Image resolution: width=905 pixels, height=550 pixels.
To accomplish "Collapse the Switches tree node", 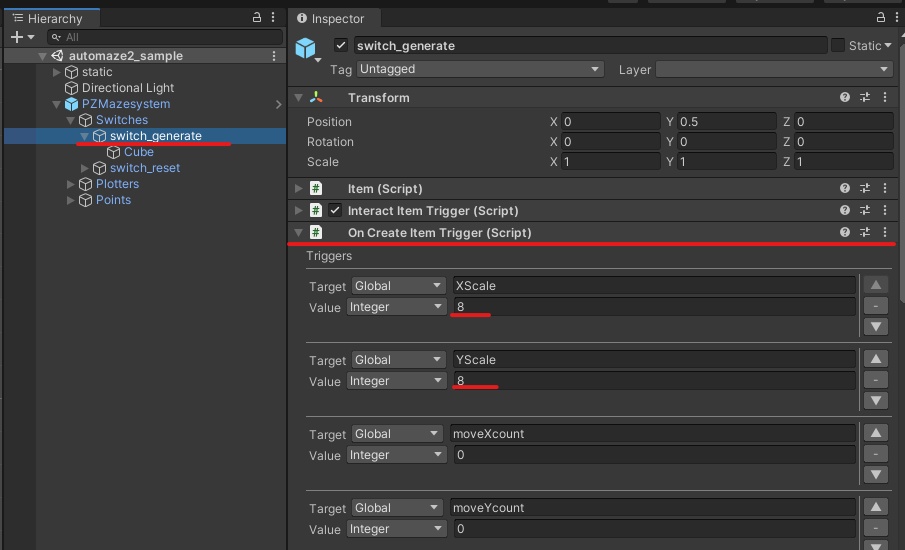I will (70, 120).
